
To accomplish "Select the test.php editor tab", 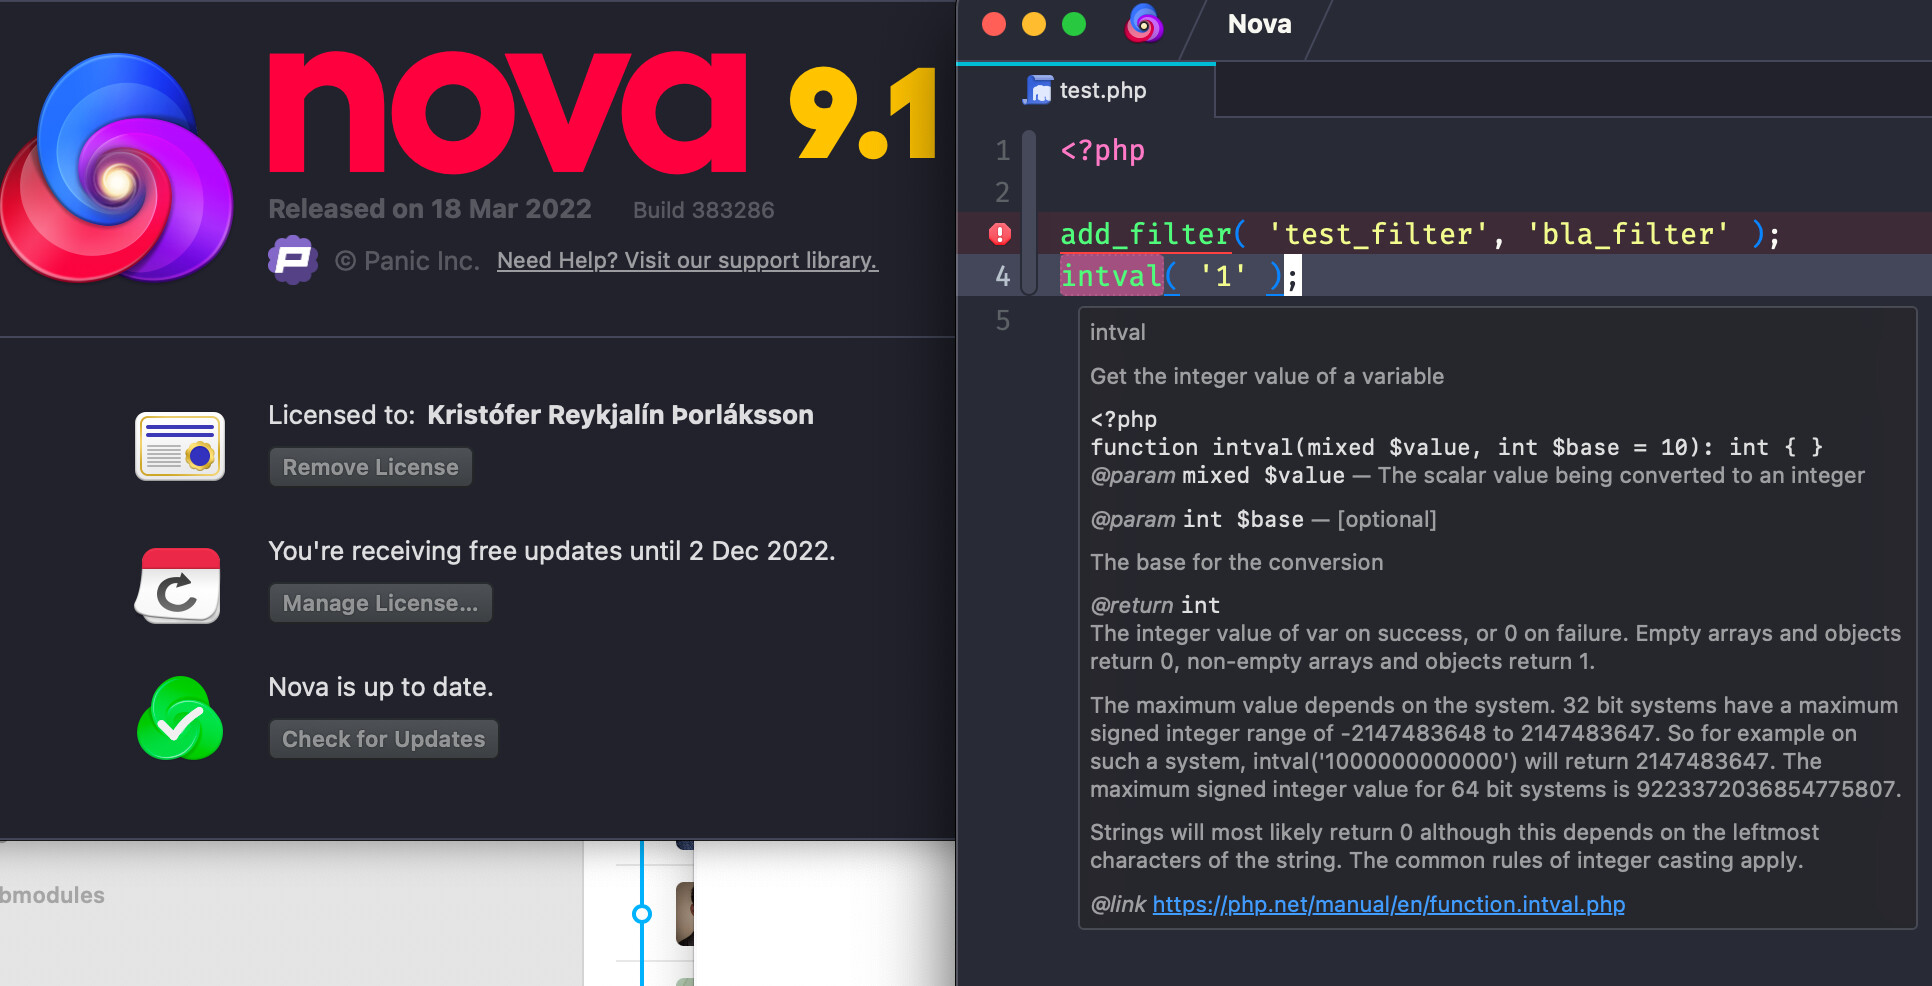I will pos(1087,90).
